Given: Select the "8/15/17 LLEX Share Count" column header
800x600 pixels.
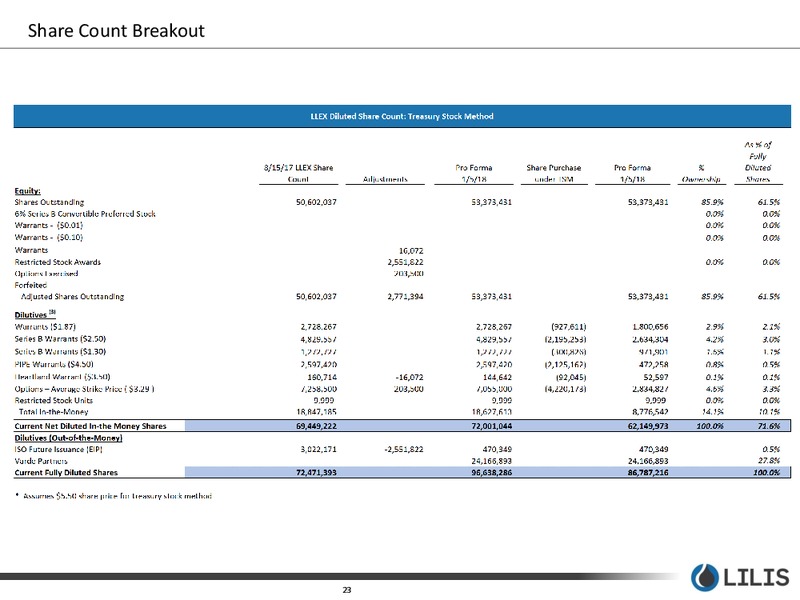Looking at the screenshot, I should coord(298,173).
